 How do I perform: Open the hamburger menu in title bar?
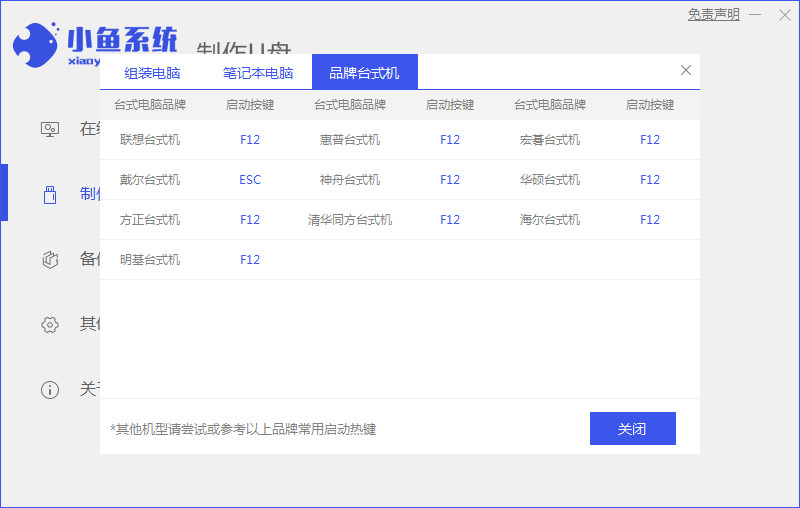(757, 15)
